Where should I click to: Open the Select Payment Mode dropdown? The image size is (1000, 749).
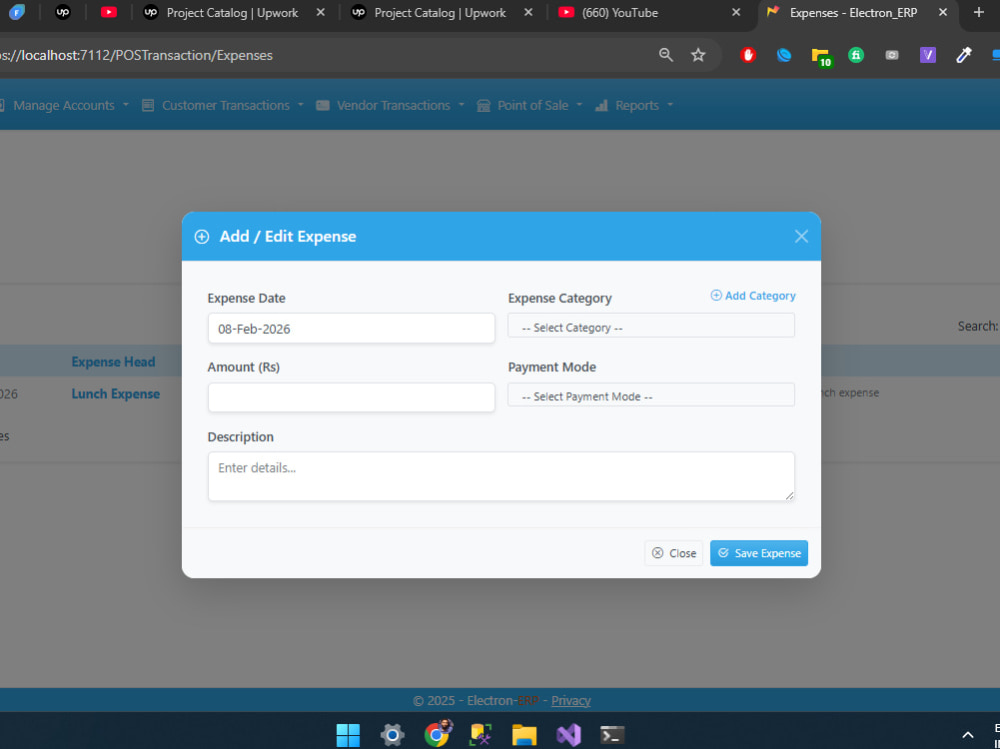point(651,396)
